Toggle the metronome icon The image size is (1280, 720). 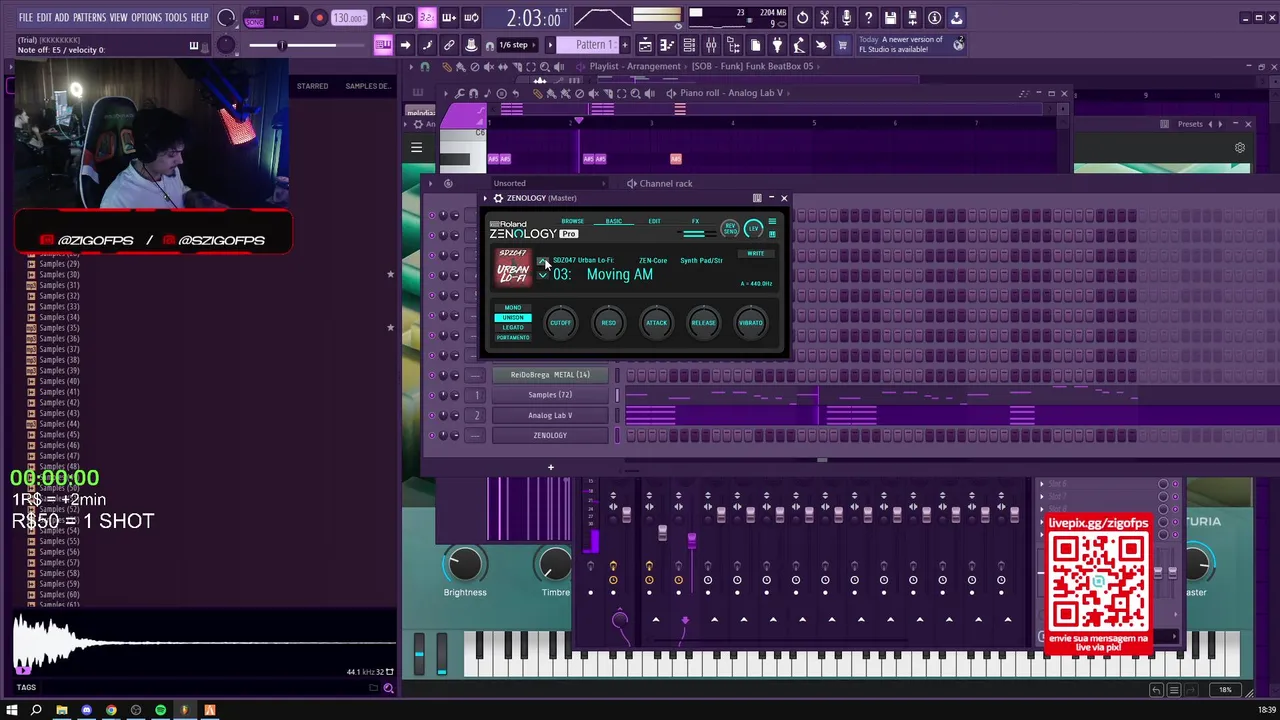pyautogui.click(x=383, y=18)
